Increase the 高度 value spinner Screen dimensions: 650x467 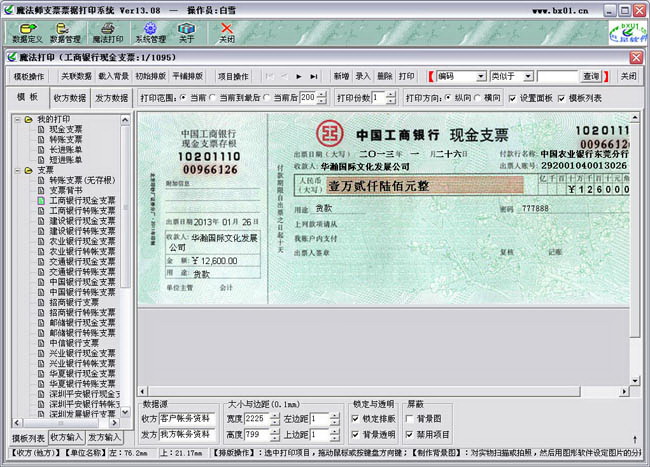click(275, 432)
